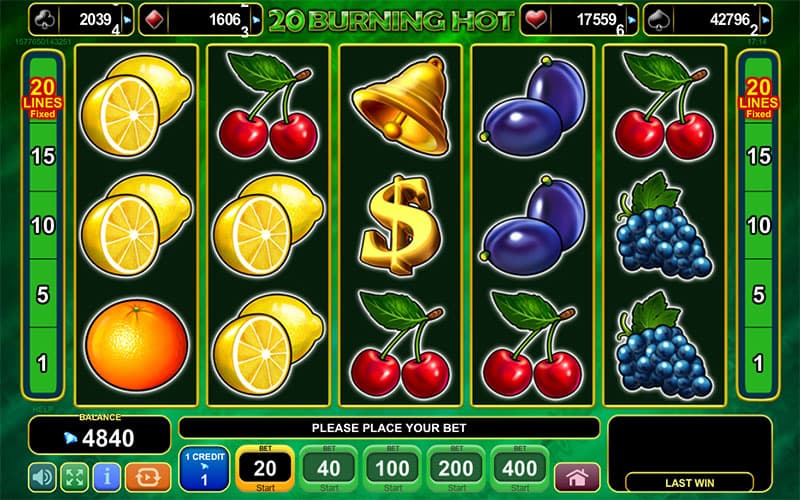Toggle fullscreen mode with expand arrows icon
Screen dimensions: 800x500
[x=74, y=478]
